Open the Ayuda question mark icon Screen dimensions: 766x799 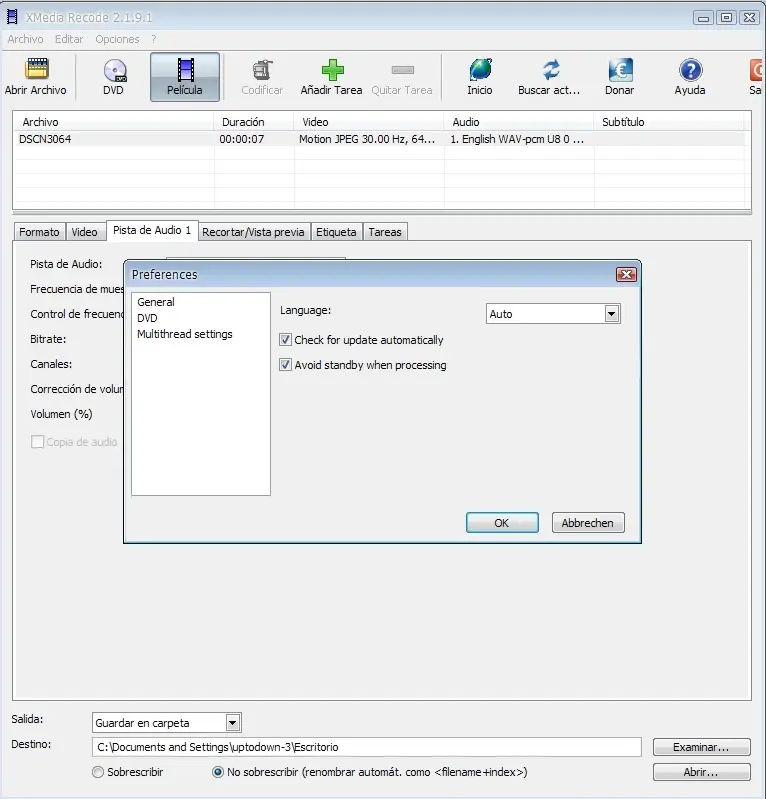point(690,76)
